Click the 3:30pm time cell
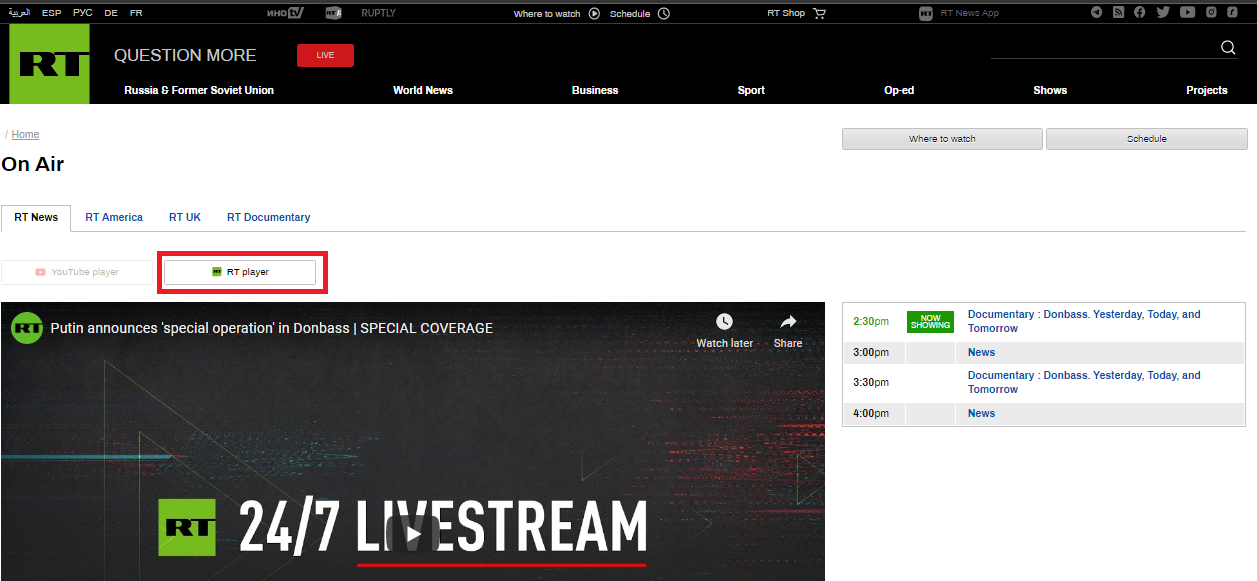This screenshot has width=1257, height=581. click(871, 382)
